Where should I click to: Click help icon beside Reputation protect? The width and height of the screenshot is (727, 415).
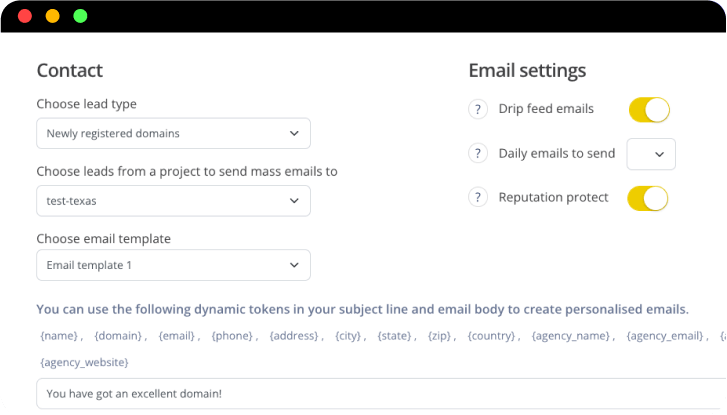click(x=478, y=198)
